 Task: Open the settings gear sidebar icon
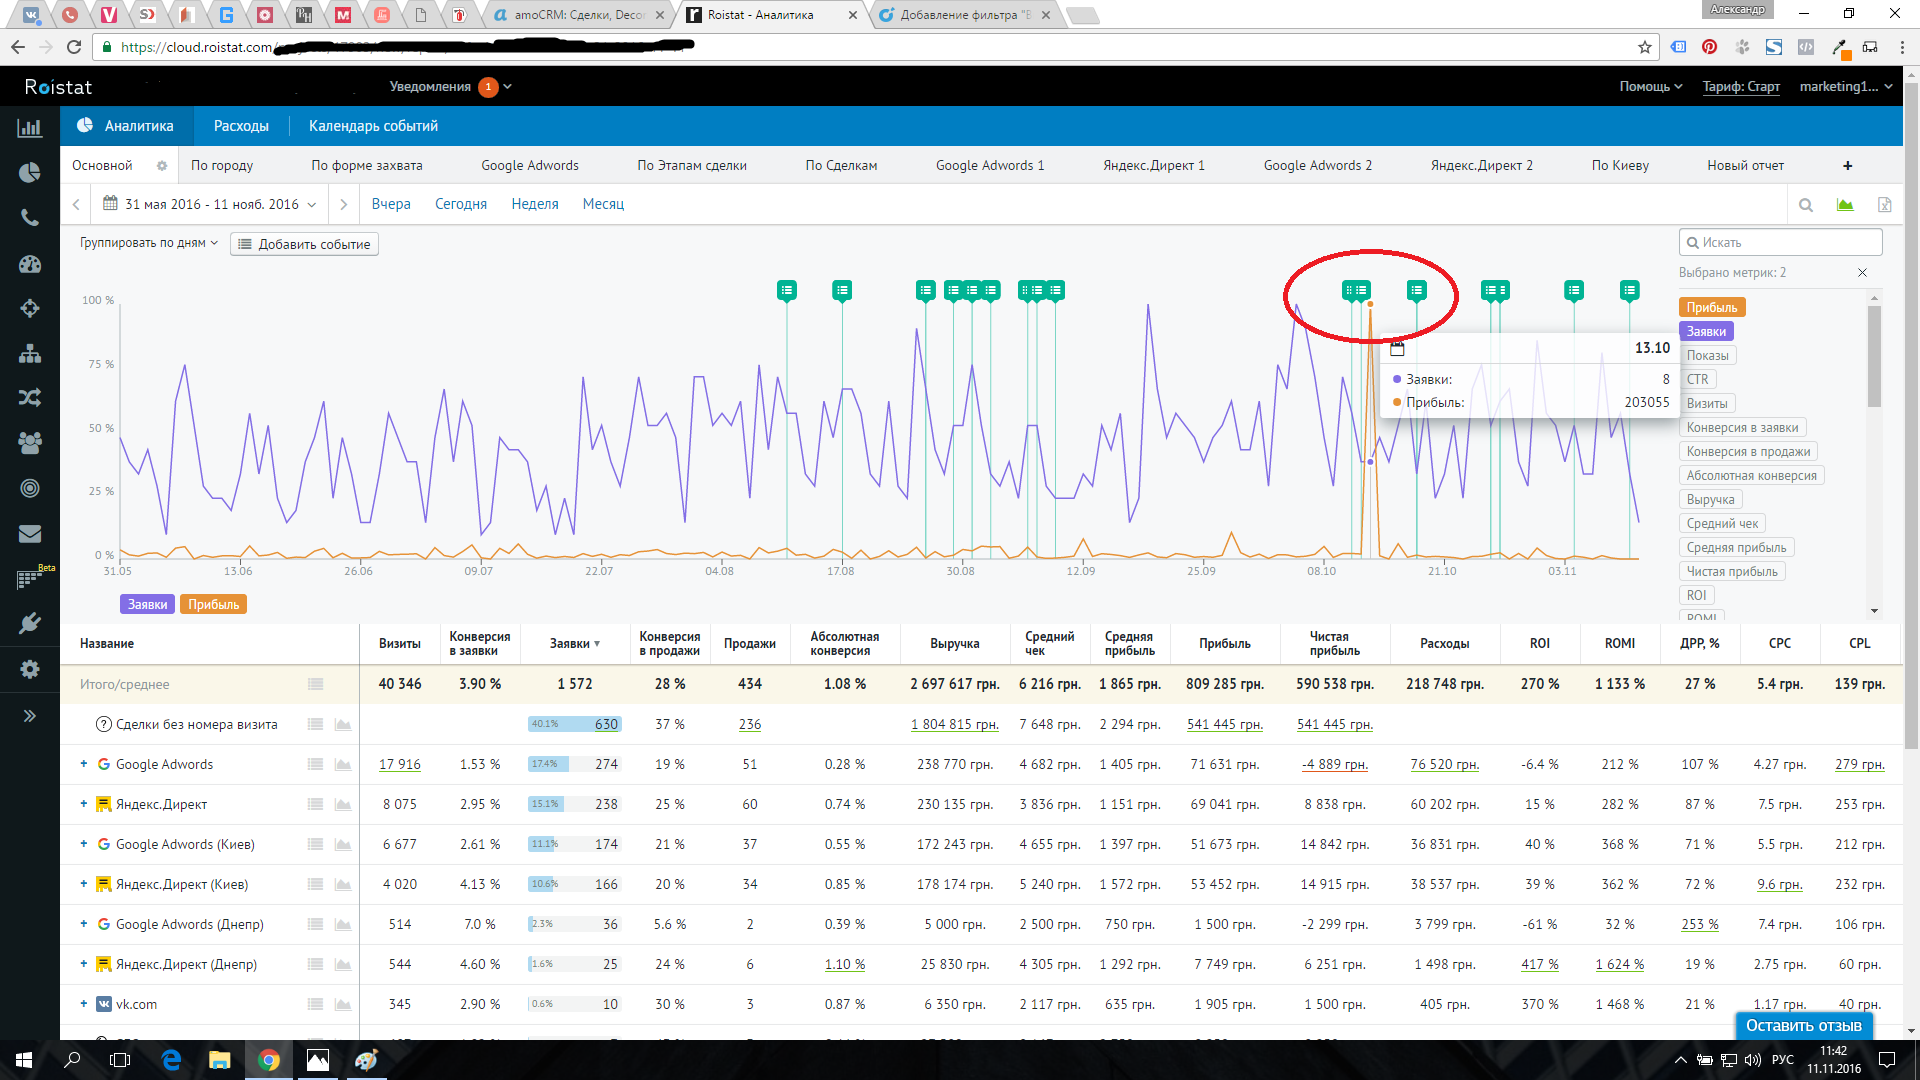[x=30, y=669]
